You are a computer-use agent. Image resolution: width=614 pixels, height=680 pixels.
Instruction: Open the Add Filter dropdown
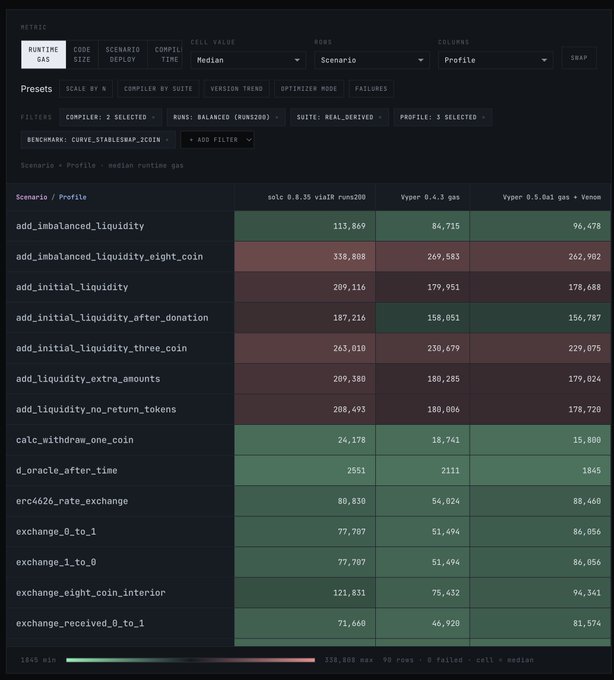click(217, 140)
